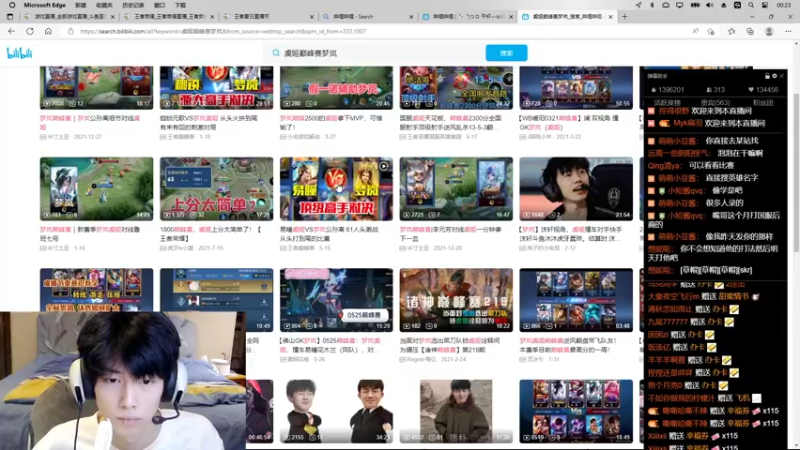Open the video thumbnail with 29:51 duration

(216, 87)
